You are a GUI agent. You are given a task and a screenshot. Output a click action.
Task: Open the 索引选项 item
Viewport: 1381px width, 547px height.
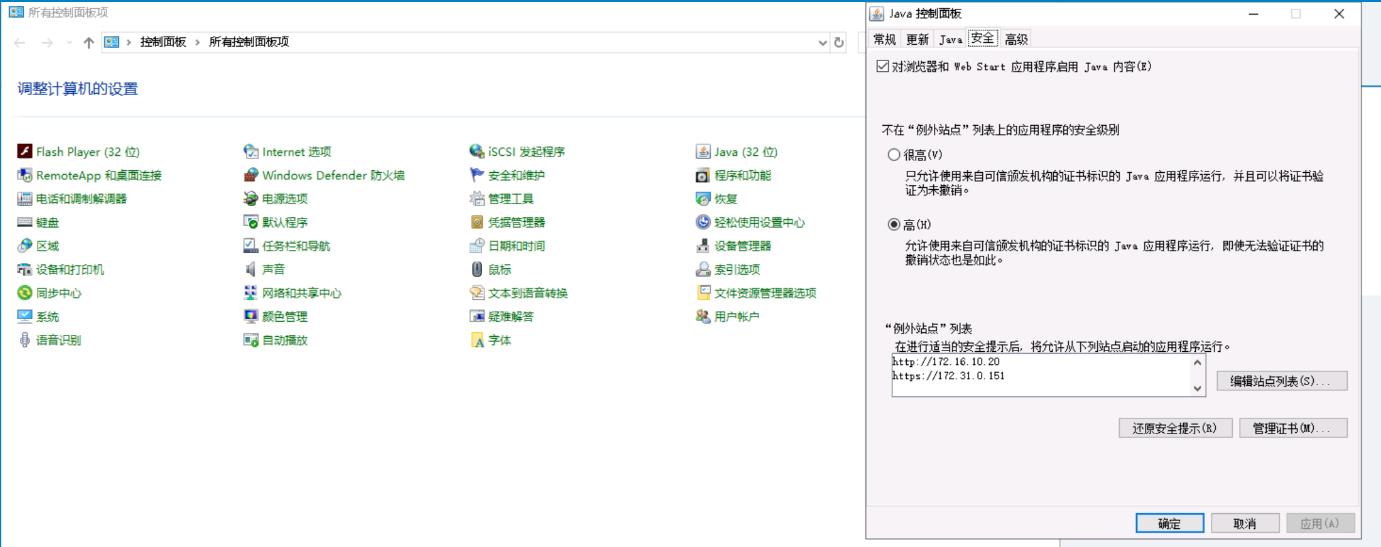coord(728,269)
